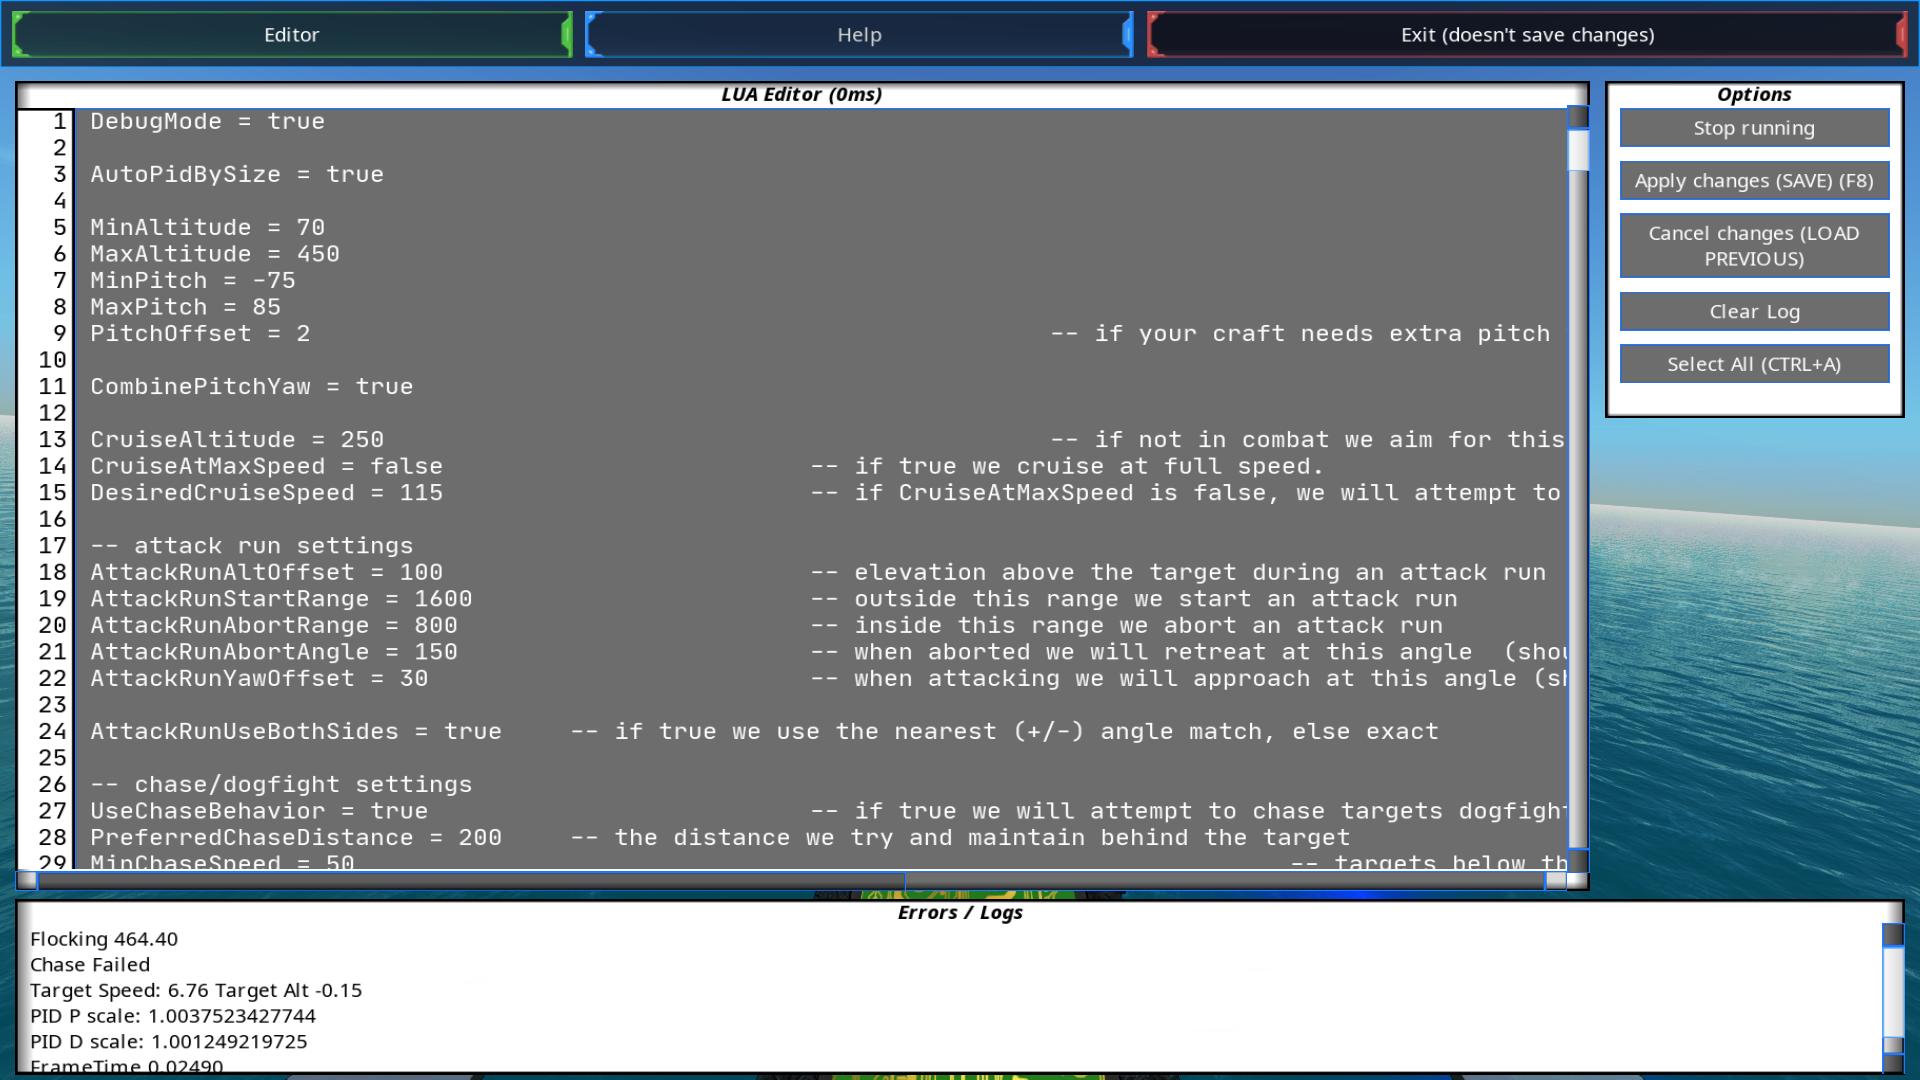Click Select All (CTRL+A)
The width and height of the screenshot is (1920, 1080).
[1753, 364]
